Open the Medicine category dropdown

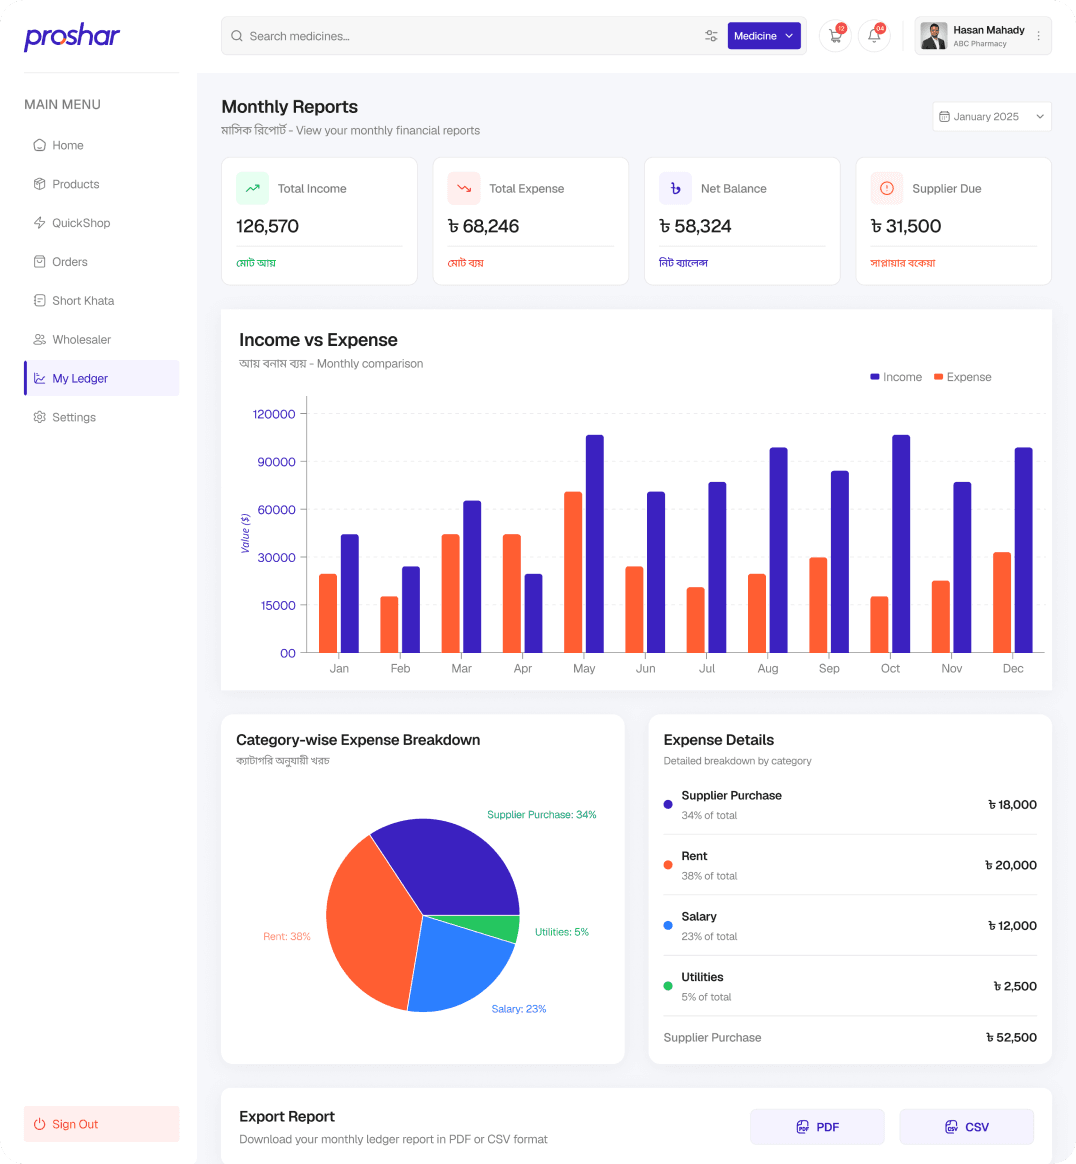click(x=764, y=35)
